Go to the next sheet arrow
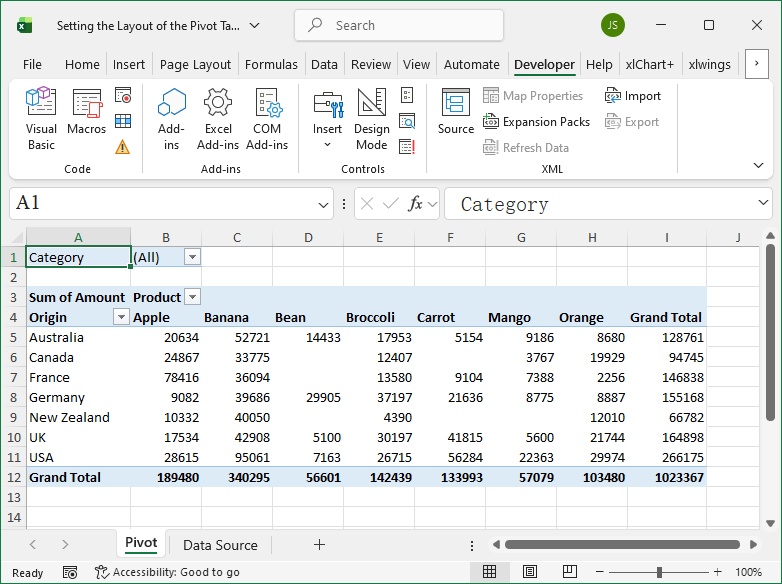 (x=65, y=545)
